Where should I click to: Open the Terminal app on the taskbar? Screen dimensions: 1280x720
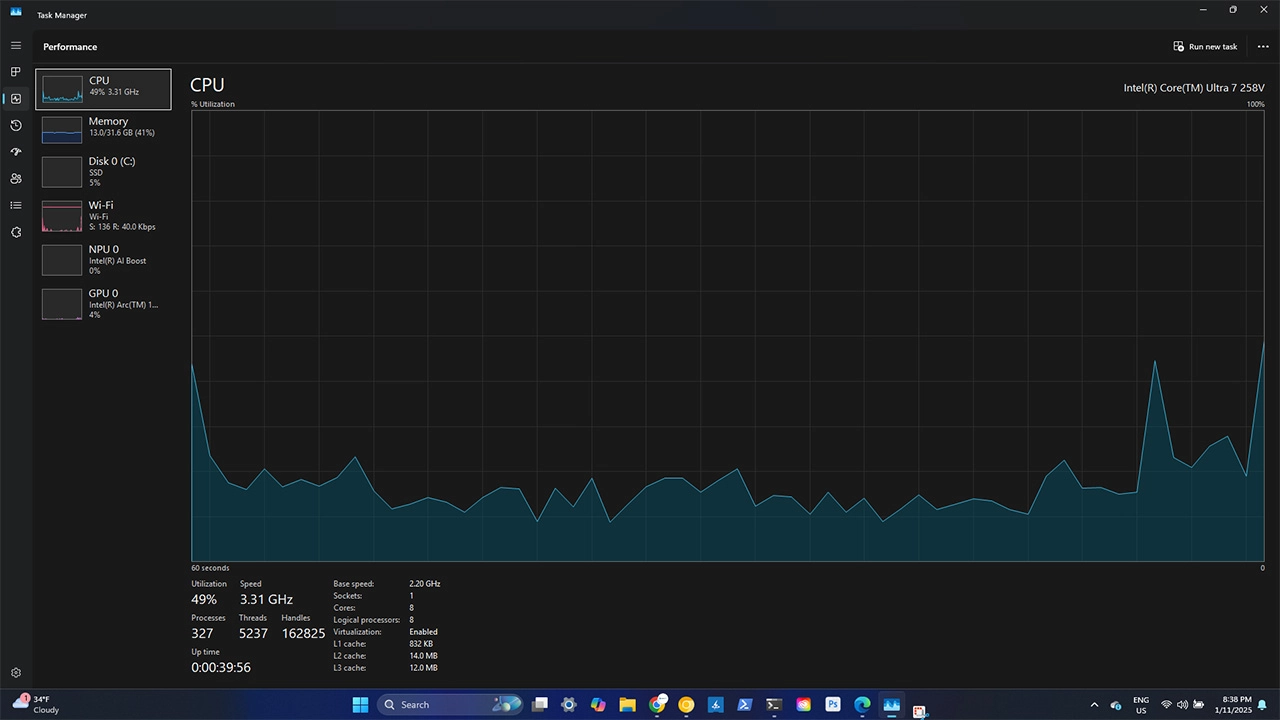coord(774,705)
